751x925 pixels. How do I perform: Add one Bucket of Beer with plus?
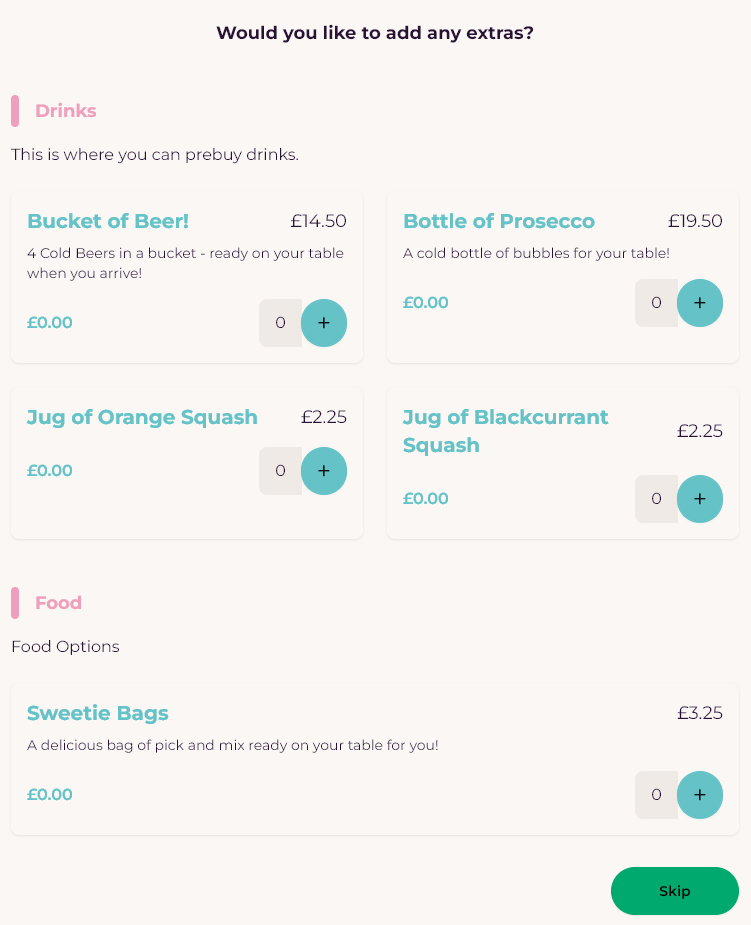tap(324, 323)
